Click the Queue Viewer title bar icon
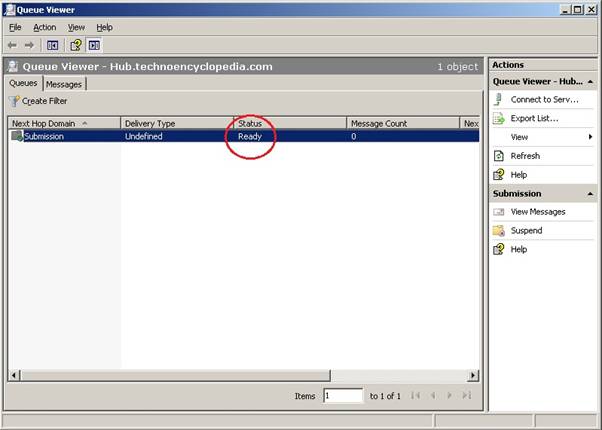 coord(10,10)
